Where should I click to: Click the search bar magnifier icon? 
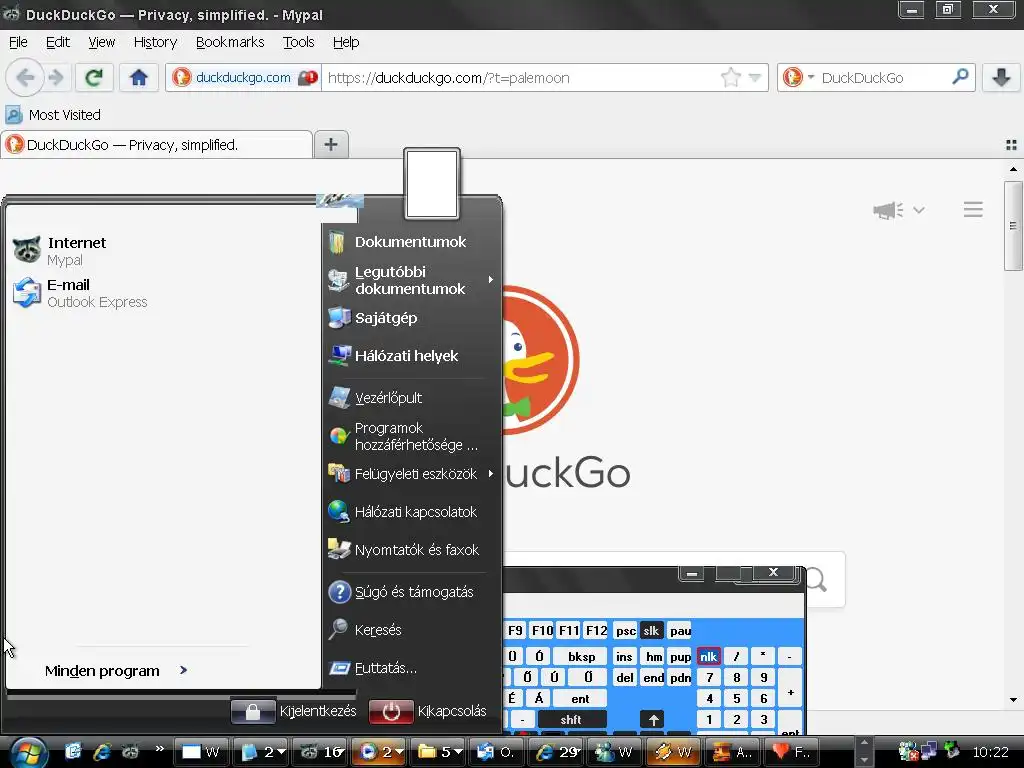(x=960, y=77)
